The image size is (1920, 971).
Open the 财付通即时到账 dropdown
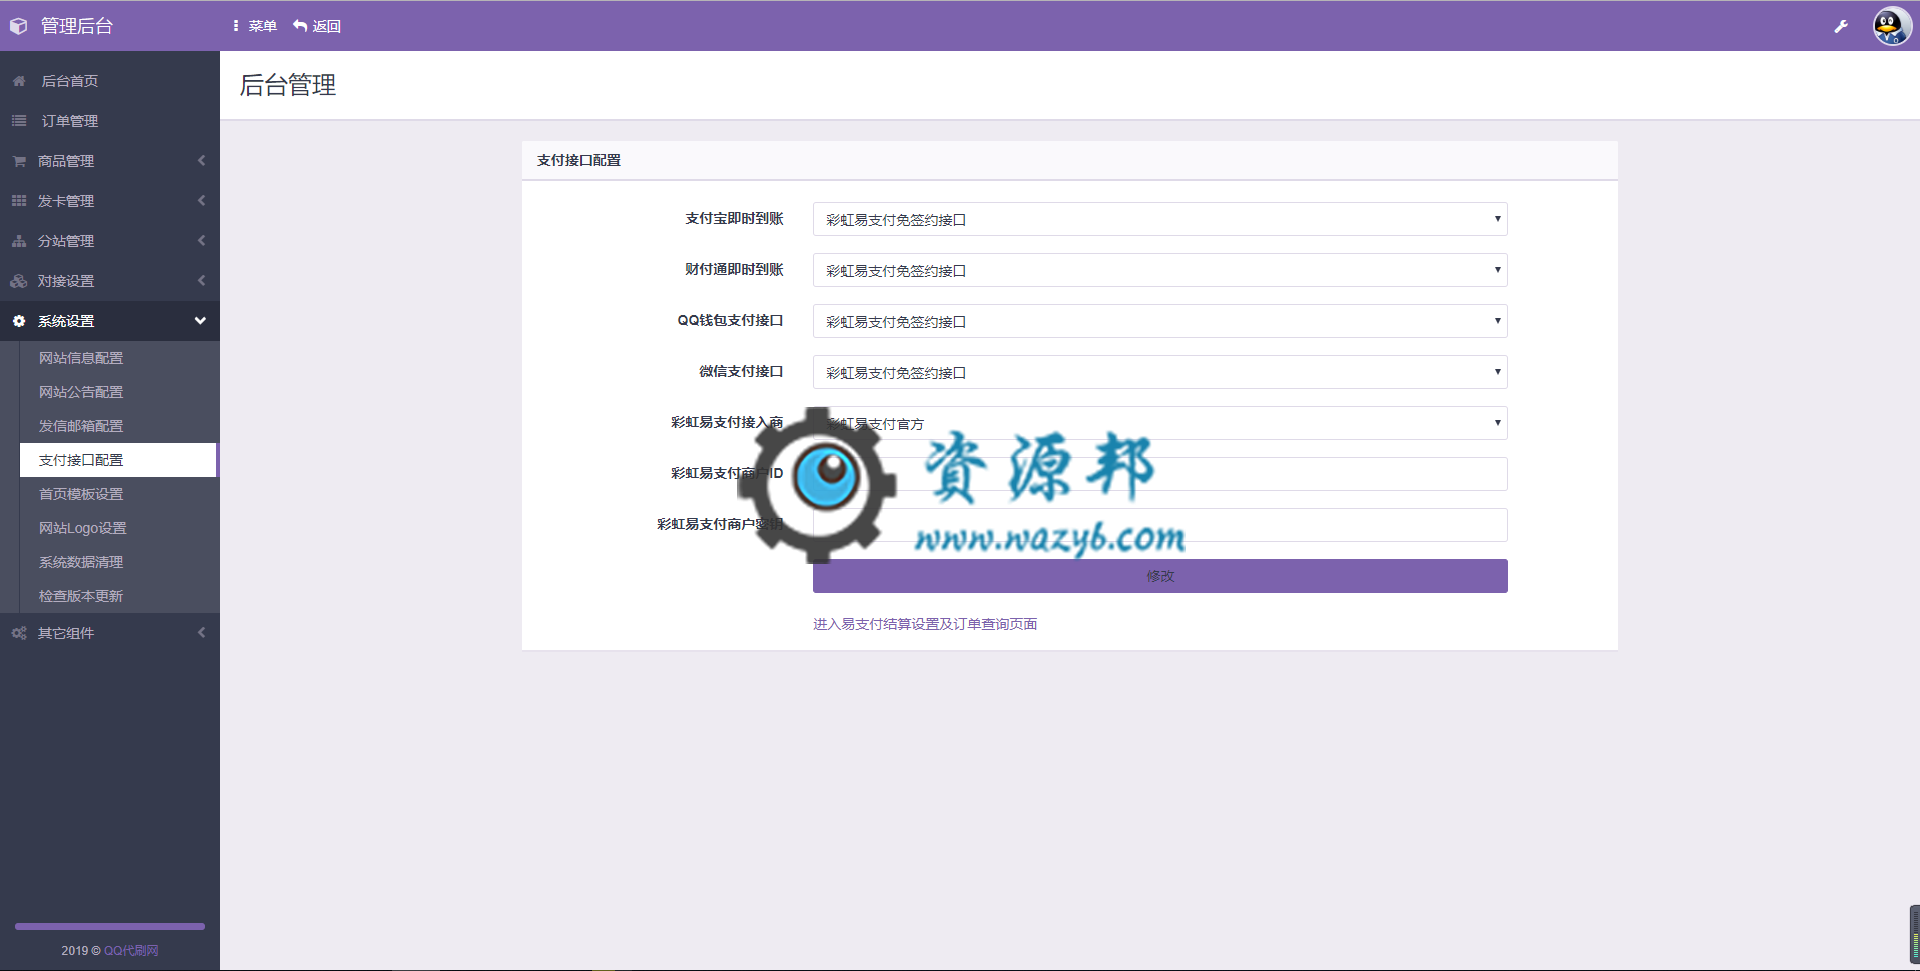tap(1160, 270)
